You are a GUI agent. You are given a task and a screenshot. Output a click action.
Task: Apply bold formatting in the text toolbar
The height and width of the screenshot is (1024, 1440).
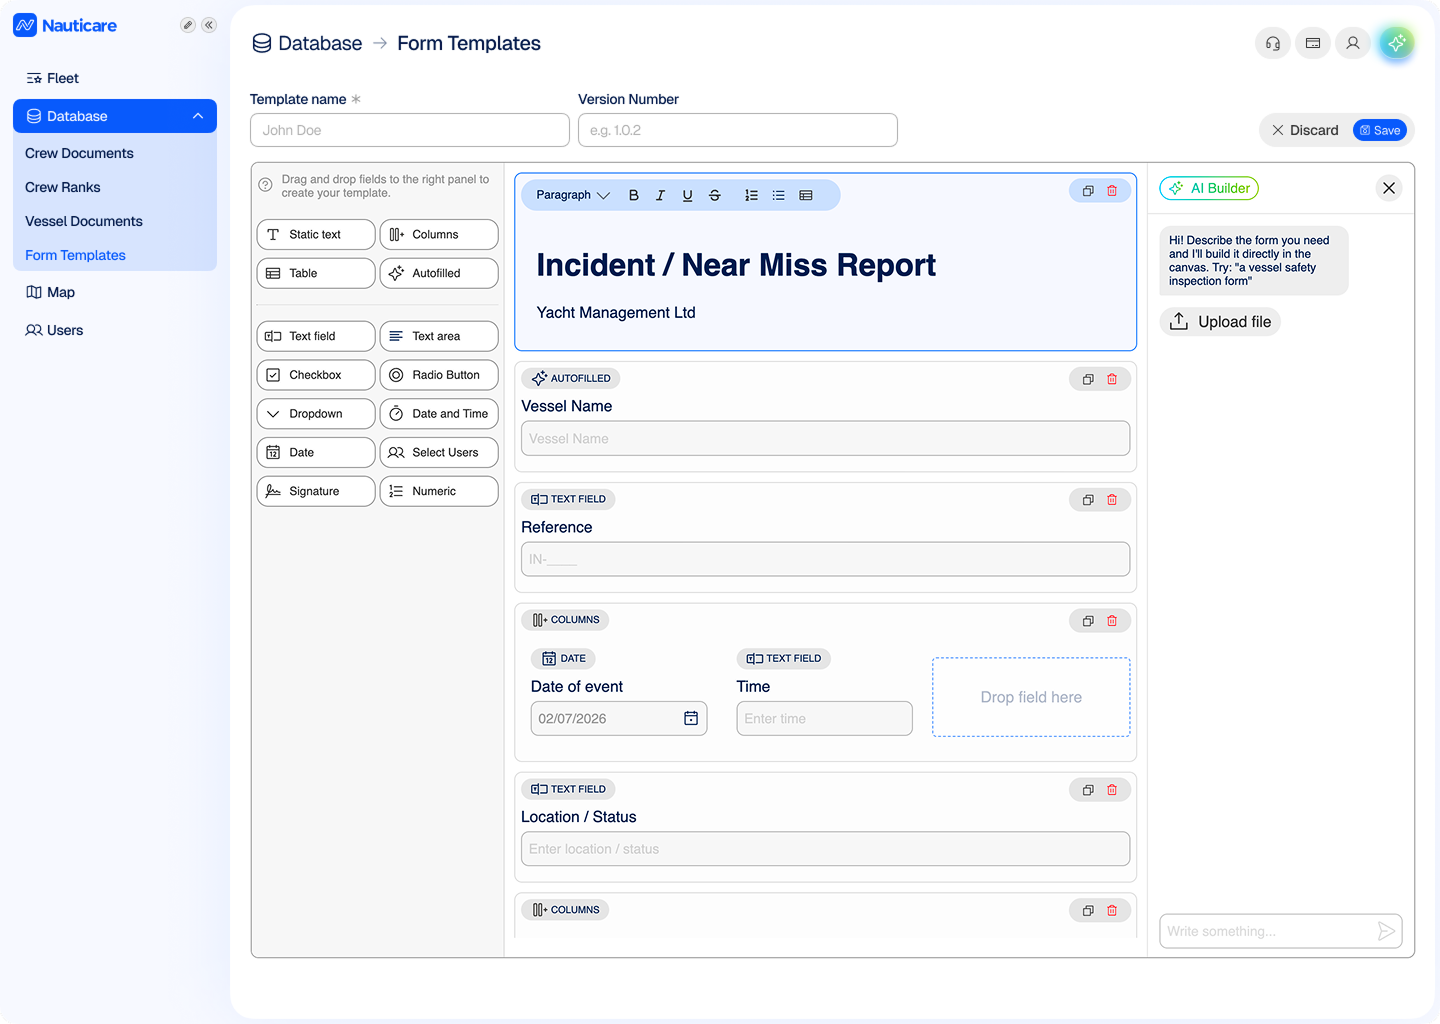(x=633, y=195)
